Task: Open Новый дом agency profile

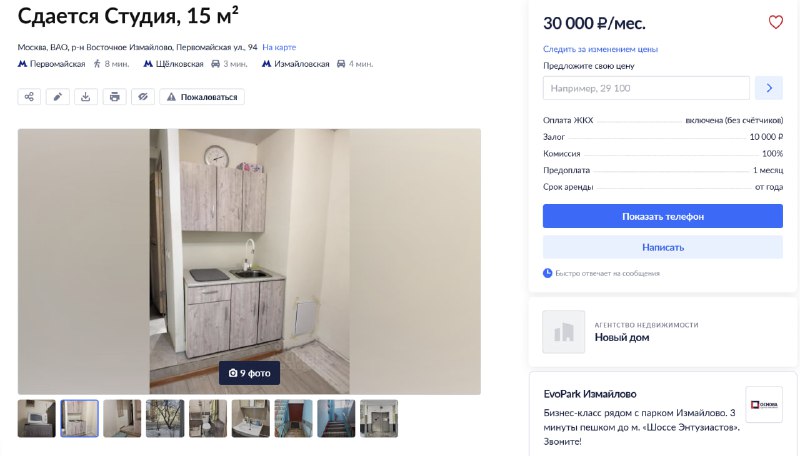Action: tap(621, 337)
